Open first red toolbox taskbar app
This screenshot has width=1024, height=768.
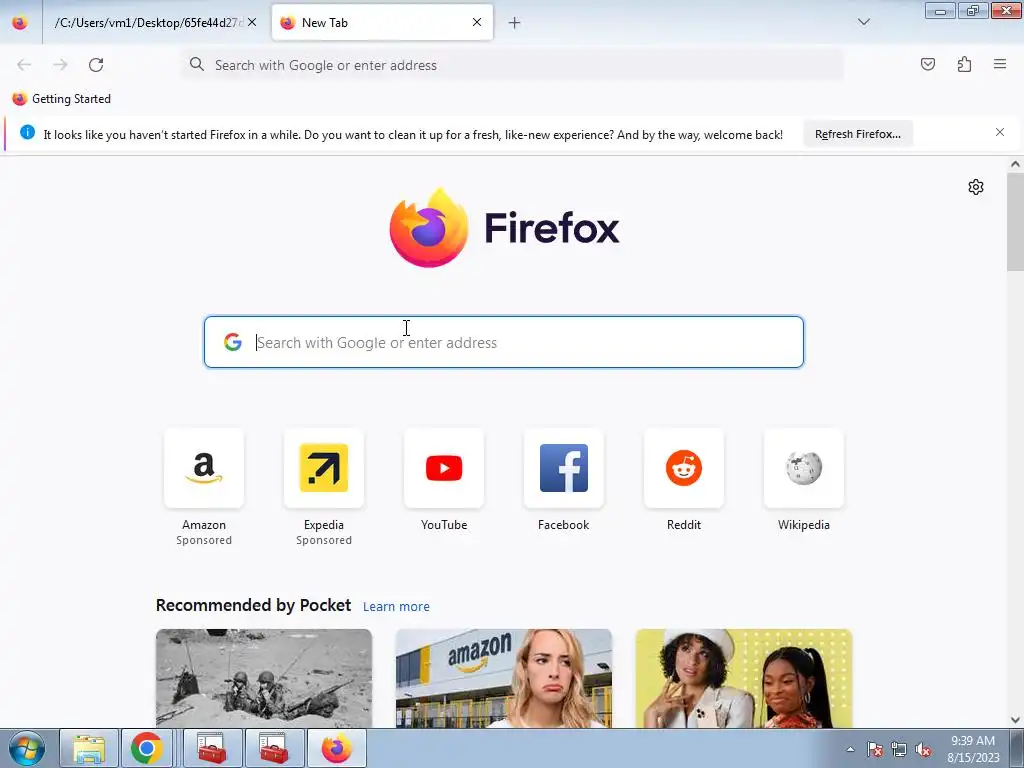pyautogui.click(x=212, y=748)
